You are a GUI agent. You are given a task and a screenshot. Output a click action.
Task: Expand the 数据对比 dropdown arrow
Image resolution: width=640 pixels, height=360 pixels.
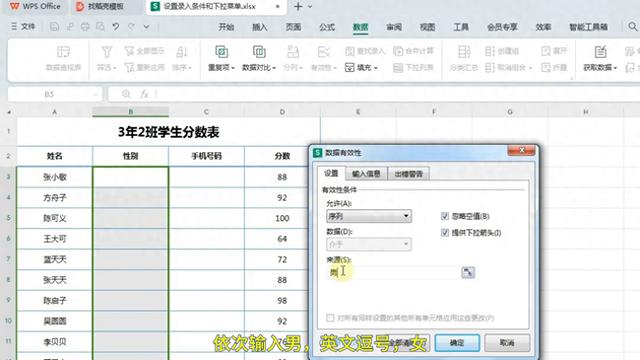(x=274, y=68)
